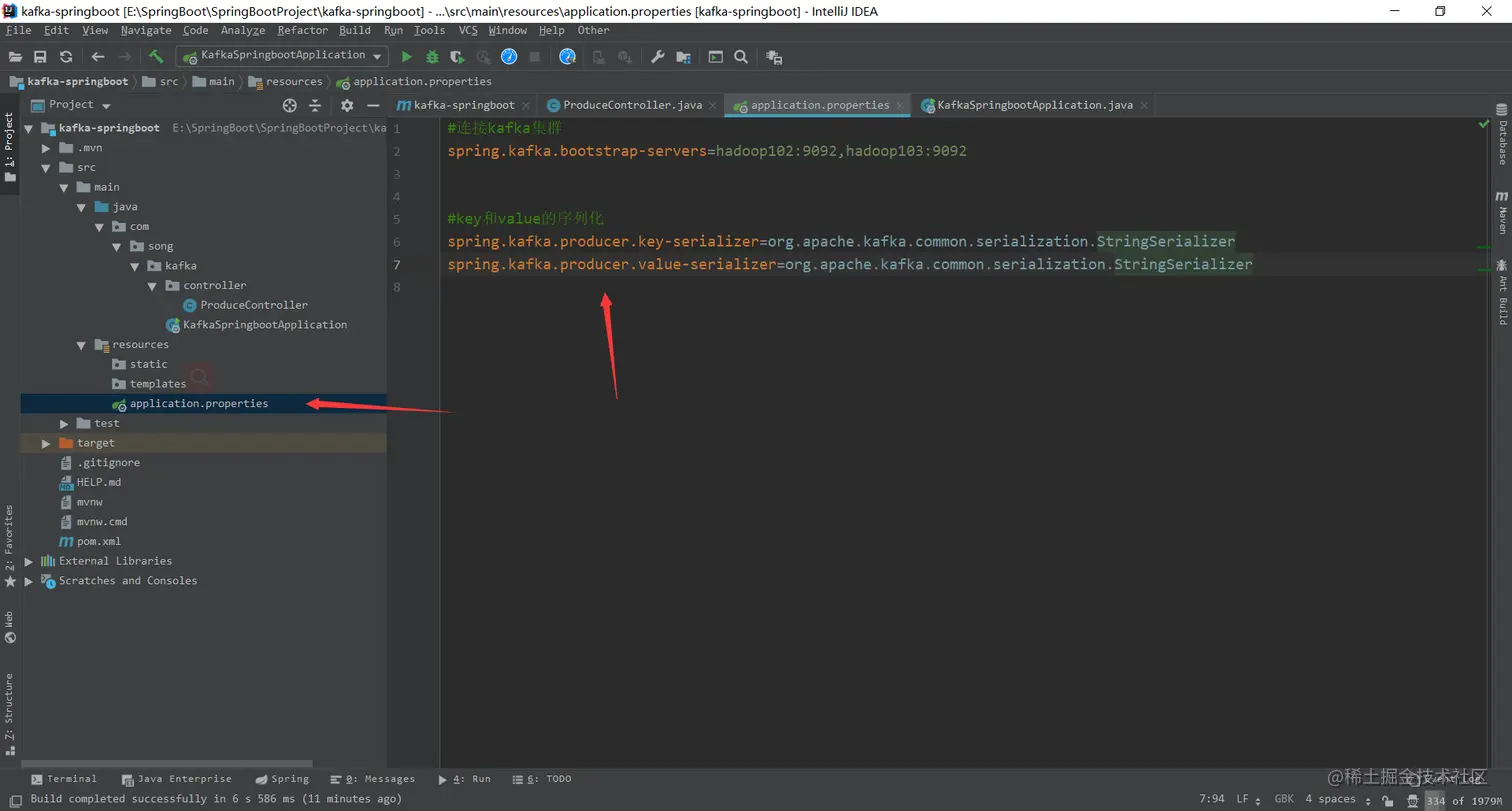The width and height of the screenshot is (1512, 811).
Task: Hide the Project panel with the minus icon
Action: pyautogui.click(x=373, y=105)
